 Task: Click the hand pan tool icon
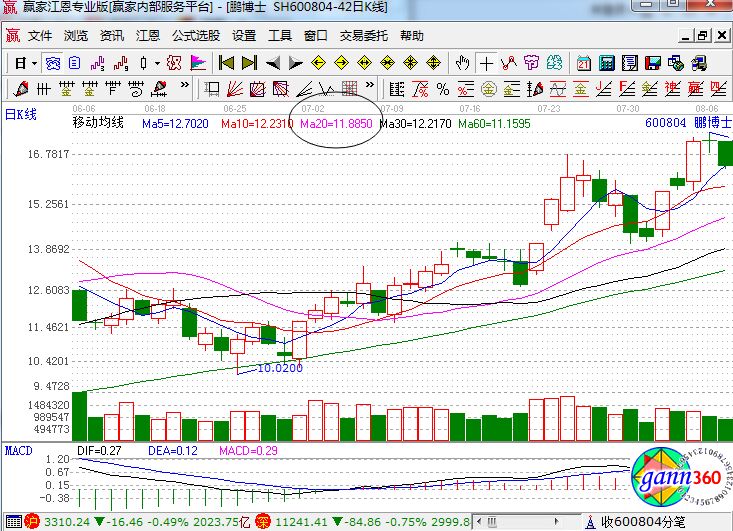point(463,62)
